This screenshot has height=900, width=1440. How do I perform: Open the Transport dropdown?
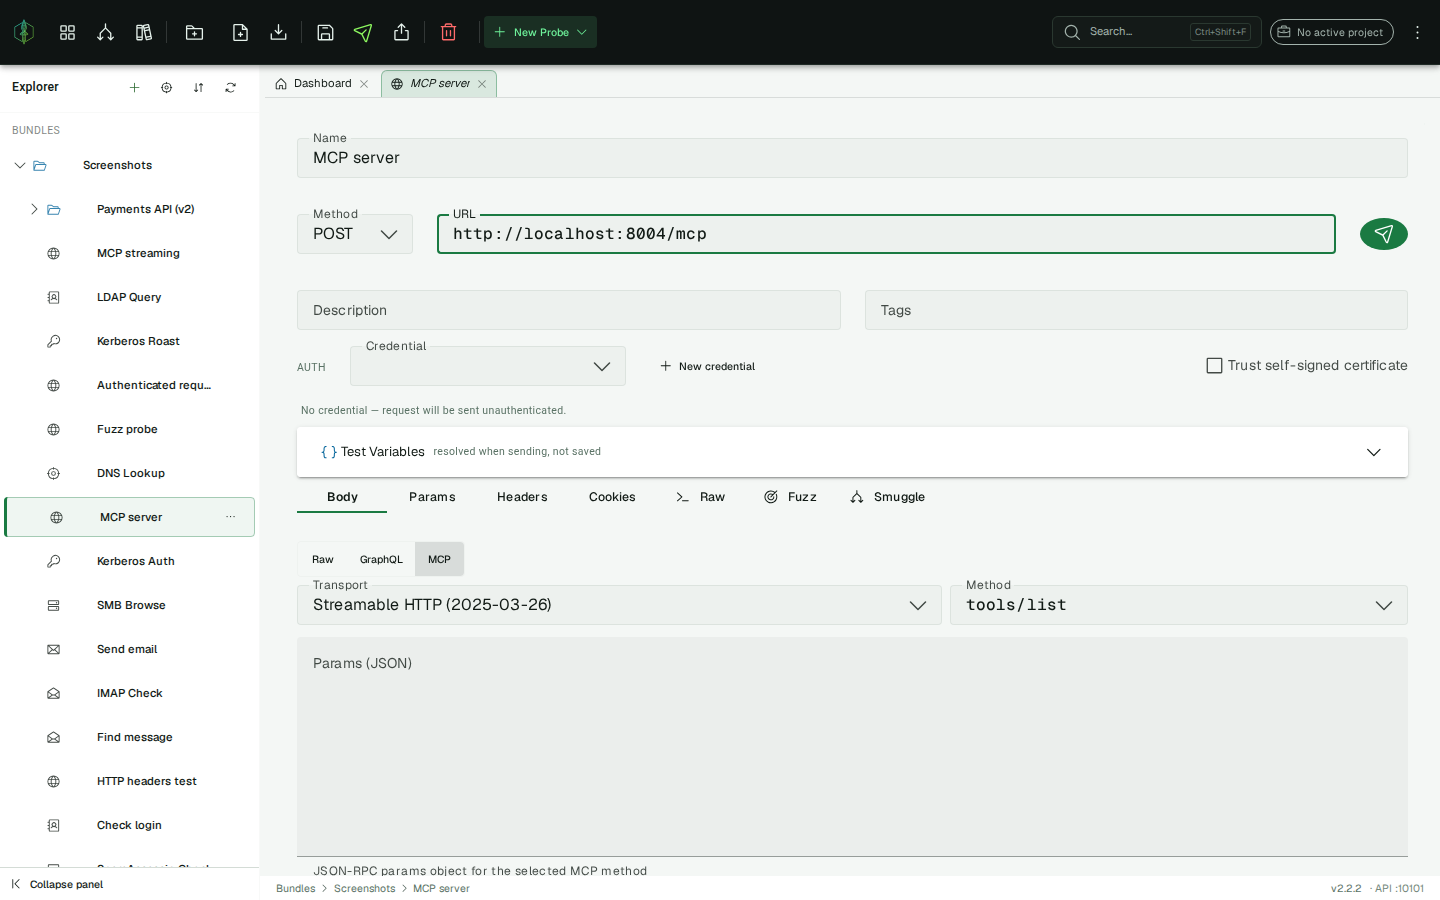click(x=619, y=605)
